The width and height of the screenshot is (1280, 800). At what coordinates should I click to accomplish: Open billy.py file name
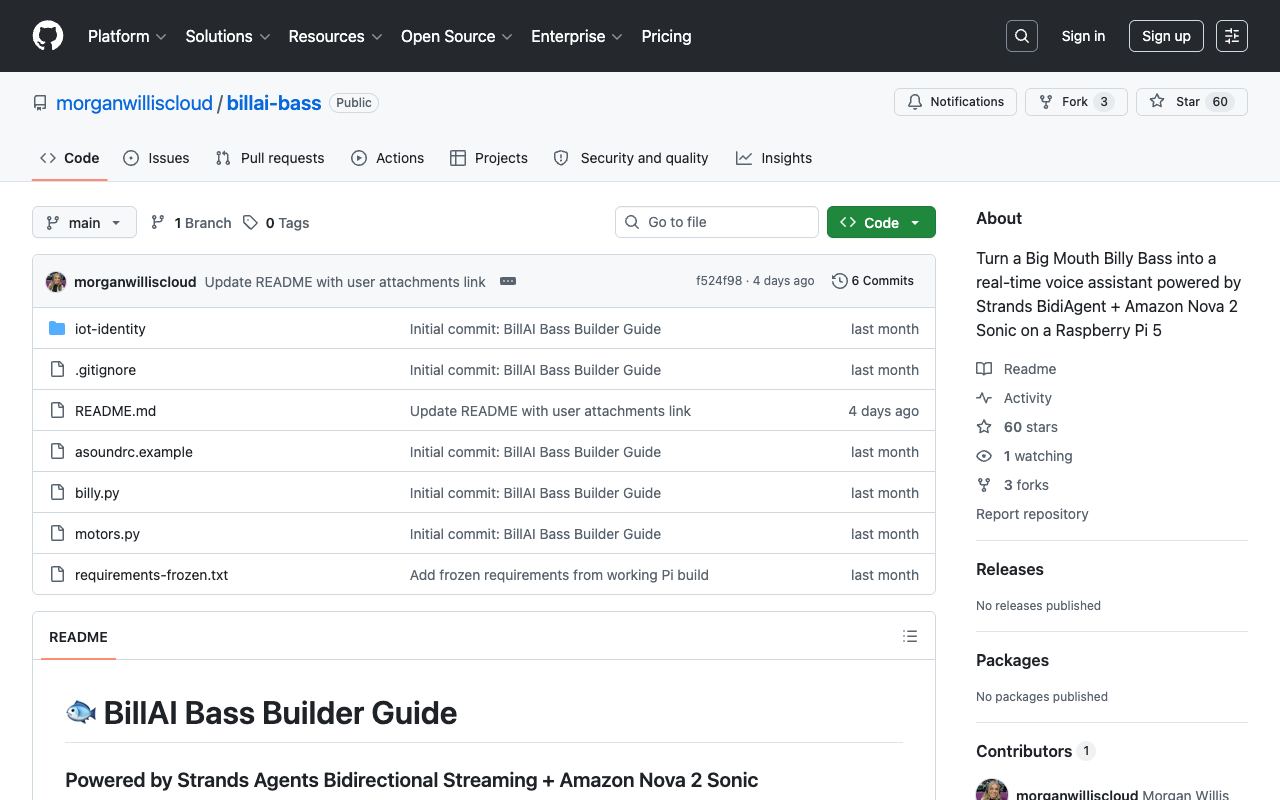click(x=97, y=493)
